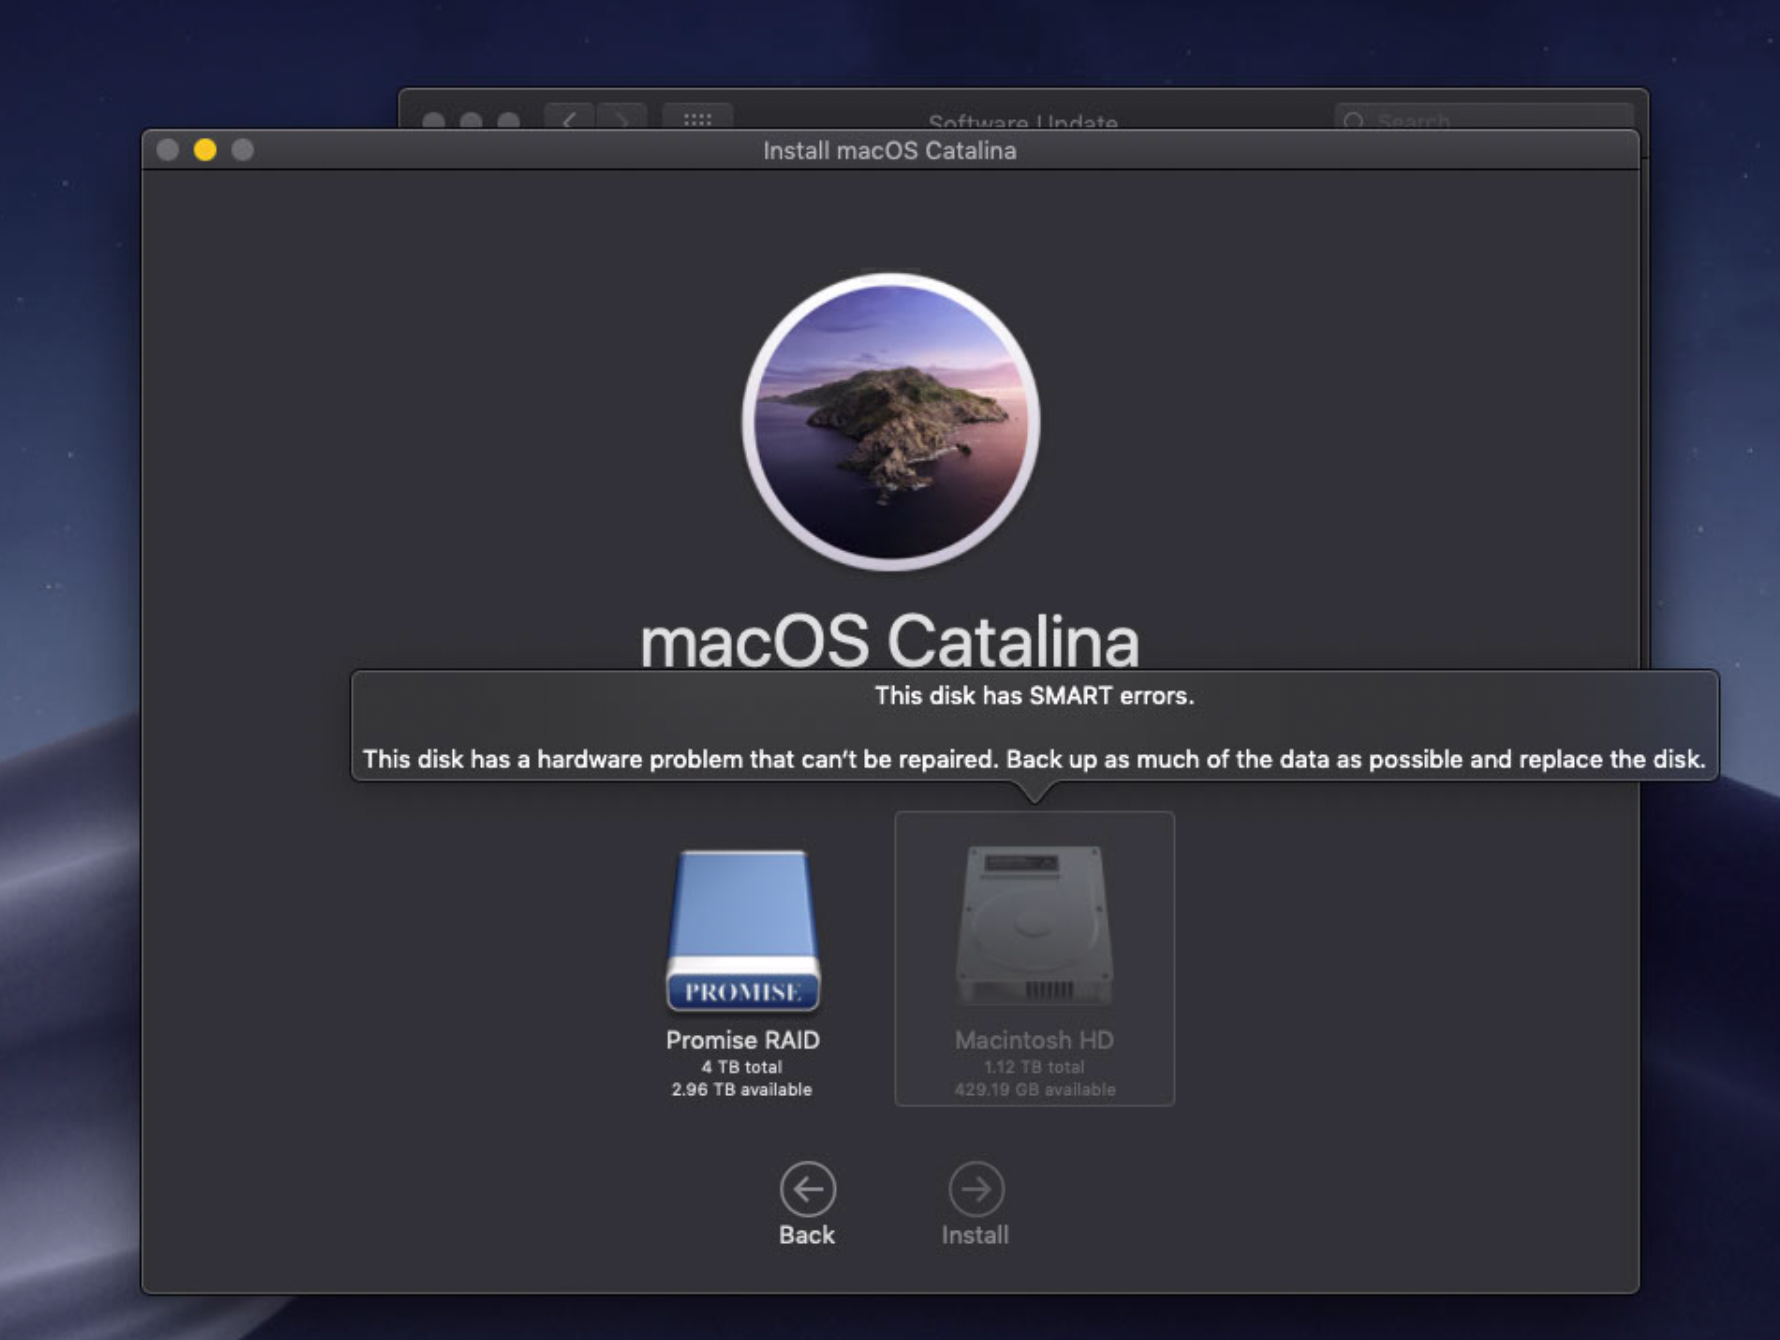The width and height of the screenshot is (1780, 1340).
Task: Click the Back text label
Action: (x=807, y=1235)
